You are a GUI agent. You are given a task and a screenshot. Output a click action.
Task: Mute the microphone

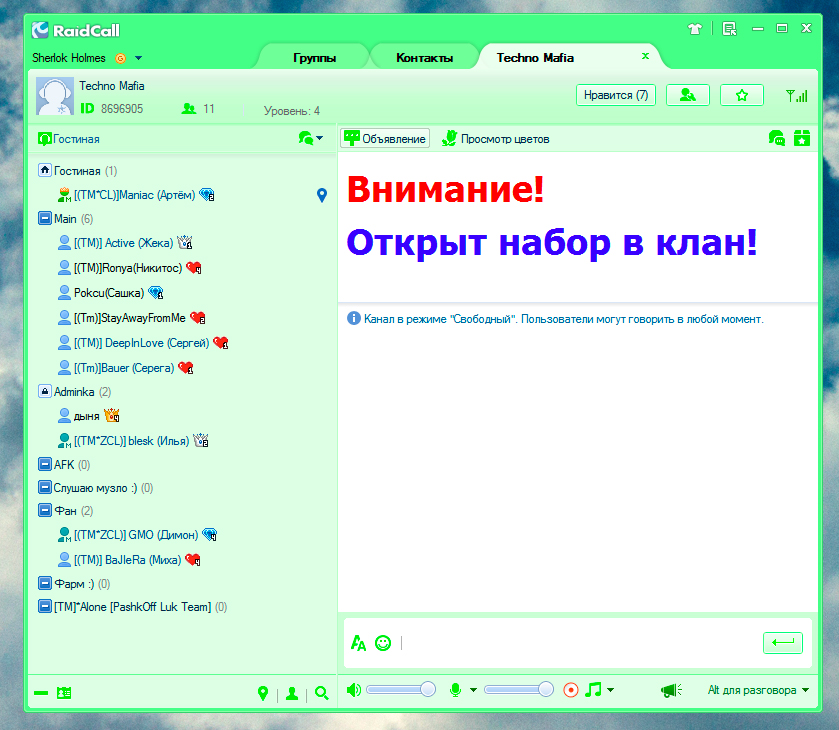tap(455, 690)
